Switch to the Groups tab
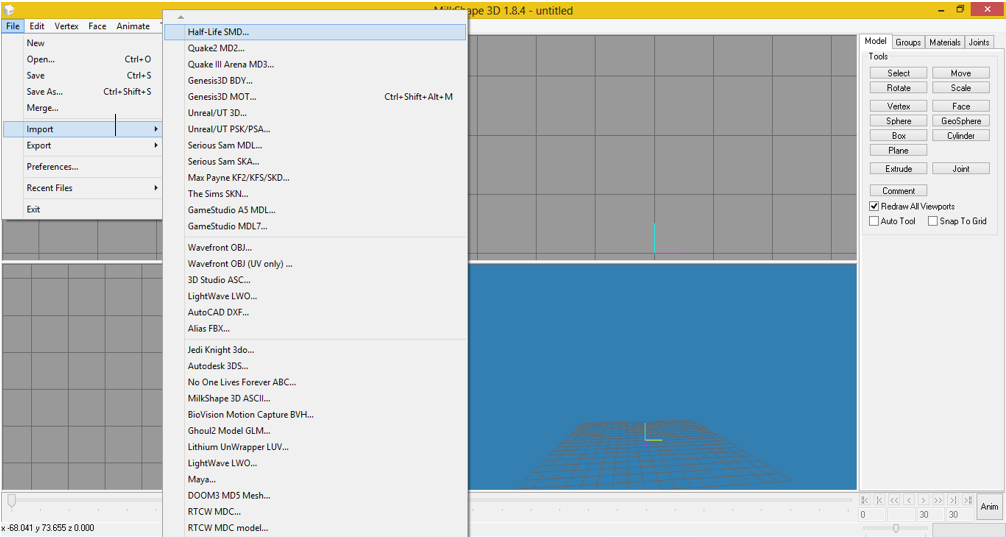1006x537 pixels. 908,42
